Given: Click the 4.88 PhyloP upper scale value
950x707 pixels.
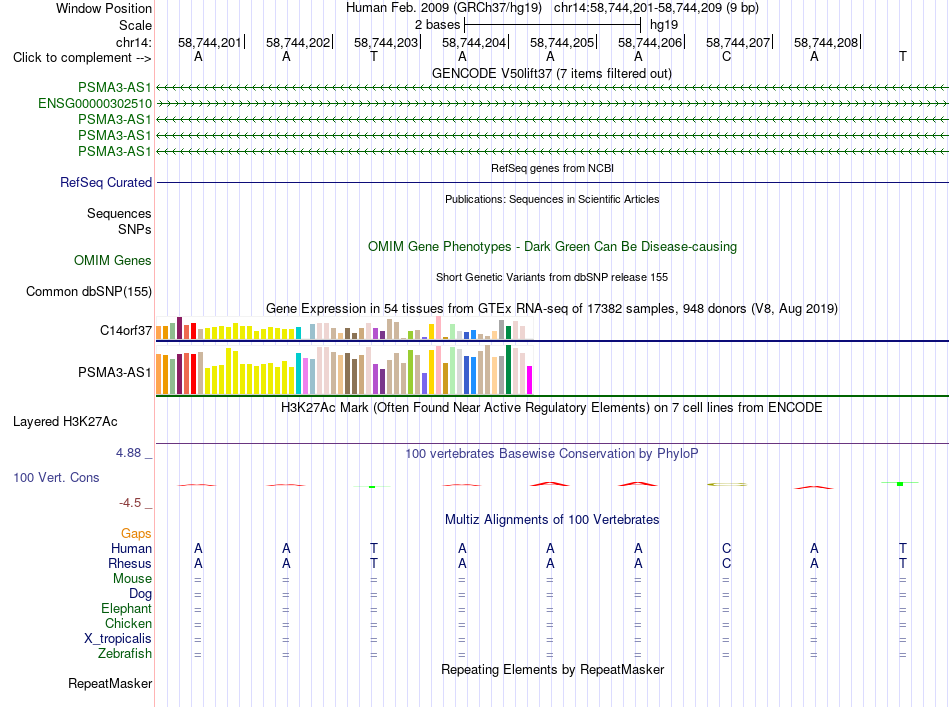Looking at the screenshot, I should tap(128, 453).
